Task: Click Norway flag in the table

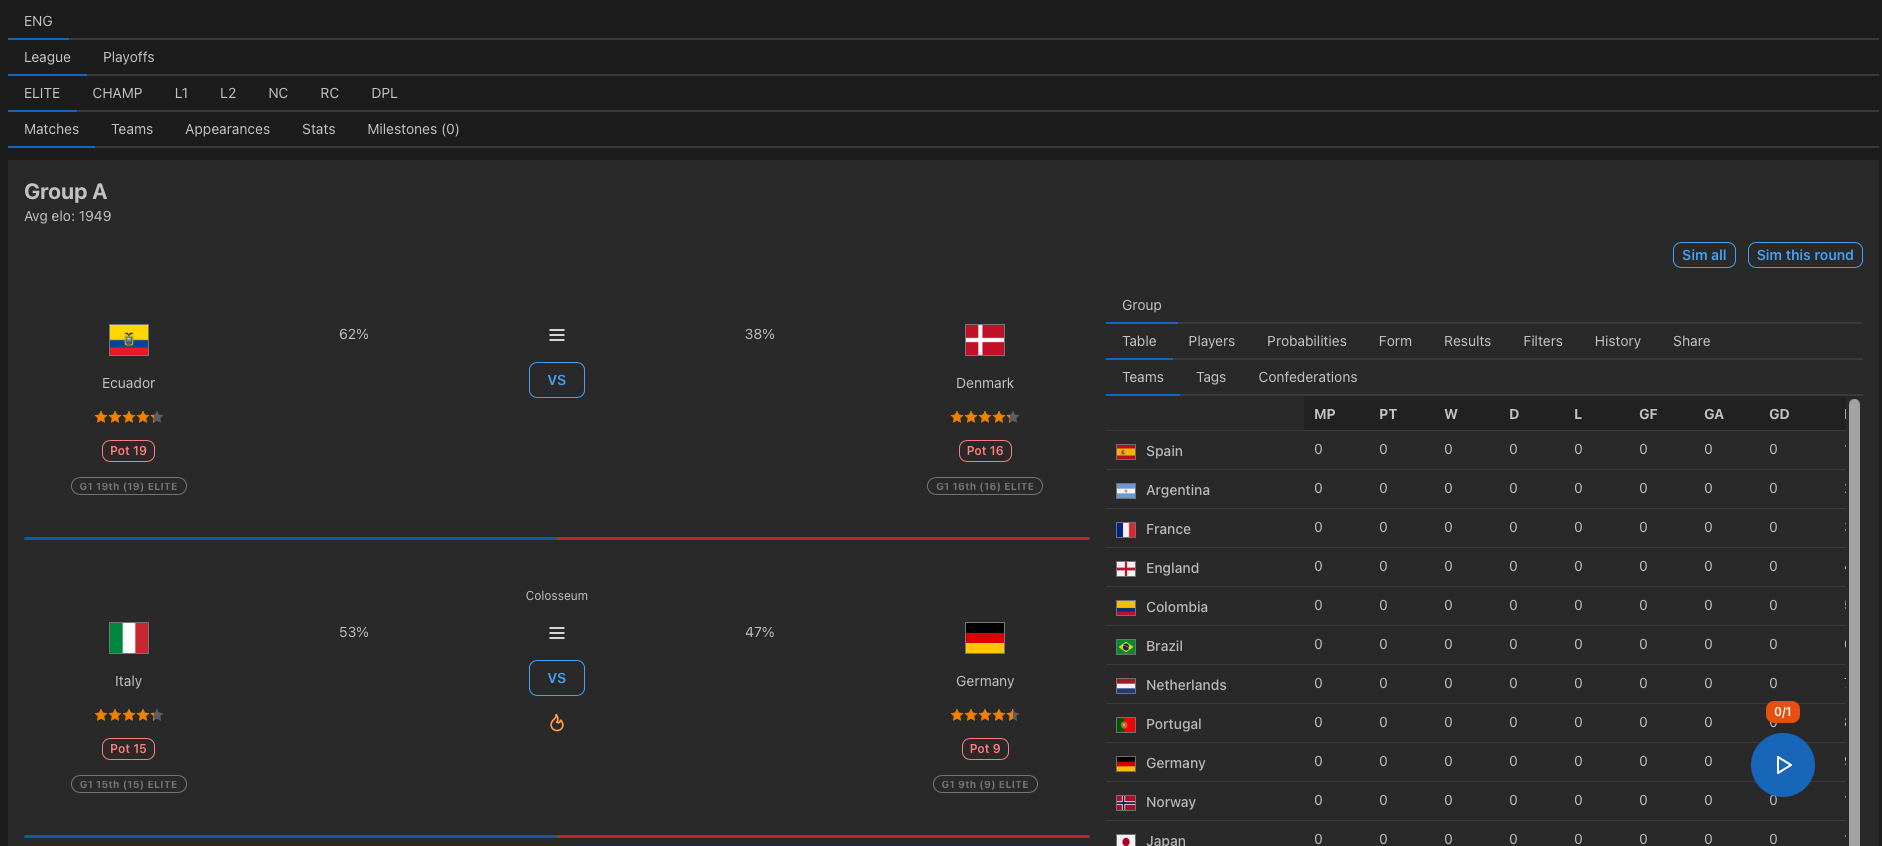Action: pos(1126,802)
